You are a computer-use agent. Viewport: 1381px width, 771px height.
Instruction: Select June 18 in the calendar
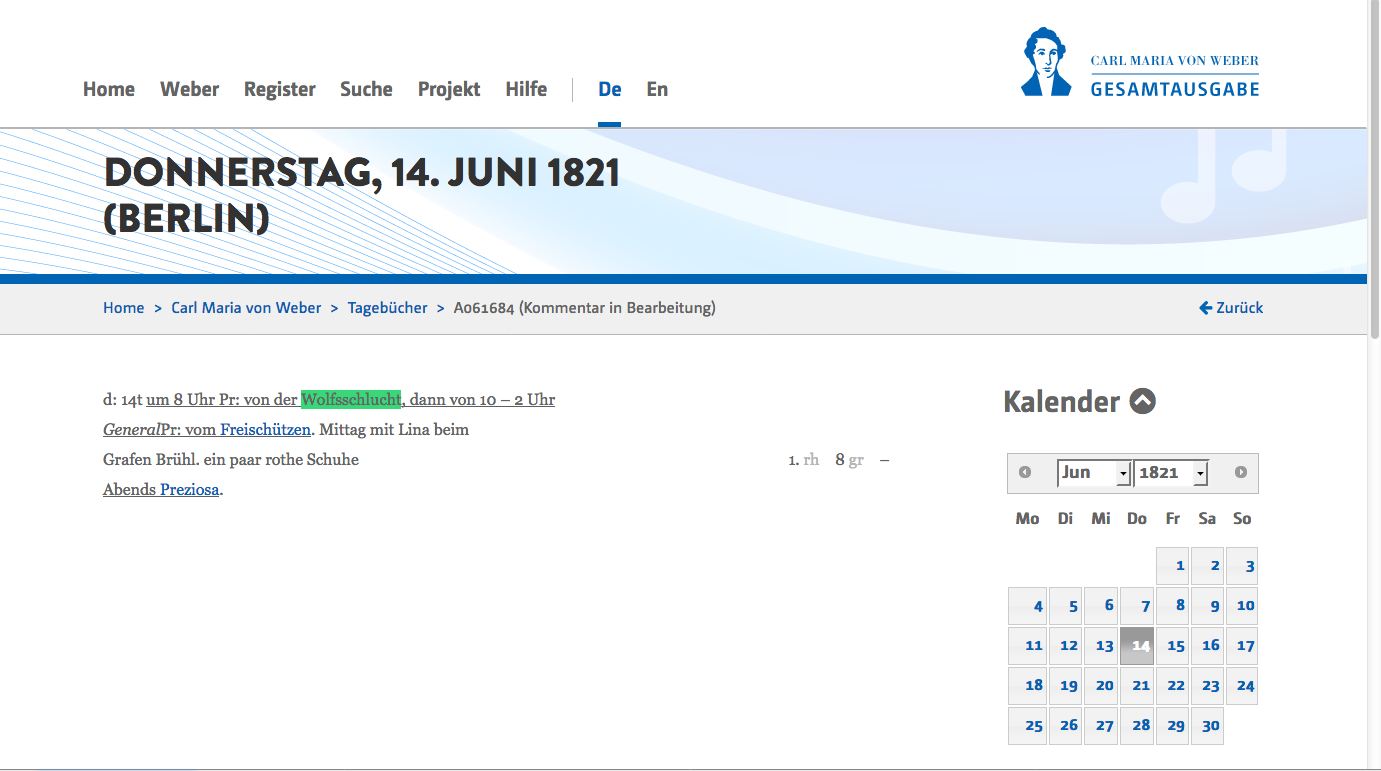tap(1028, 686)
